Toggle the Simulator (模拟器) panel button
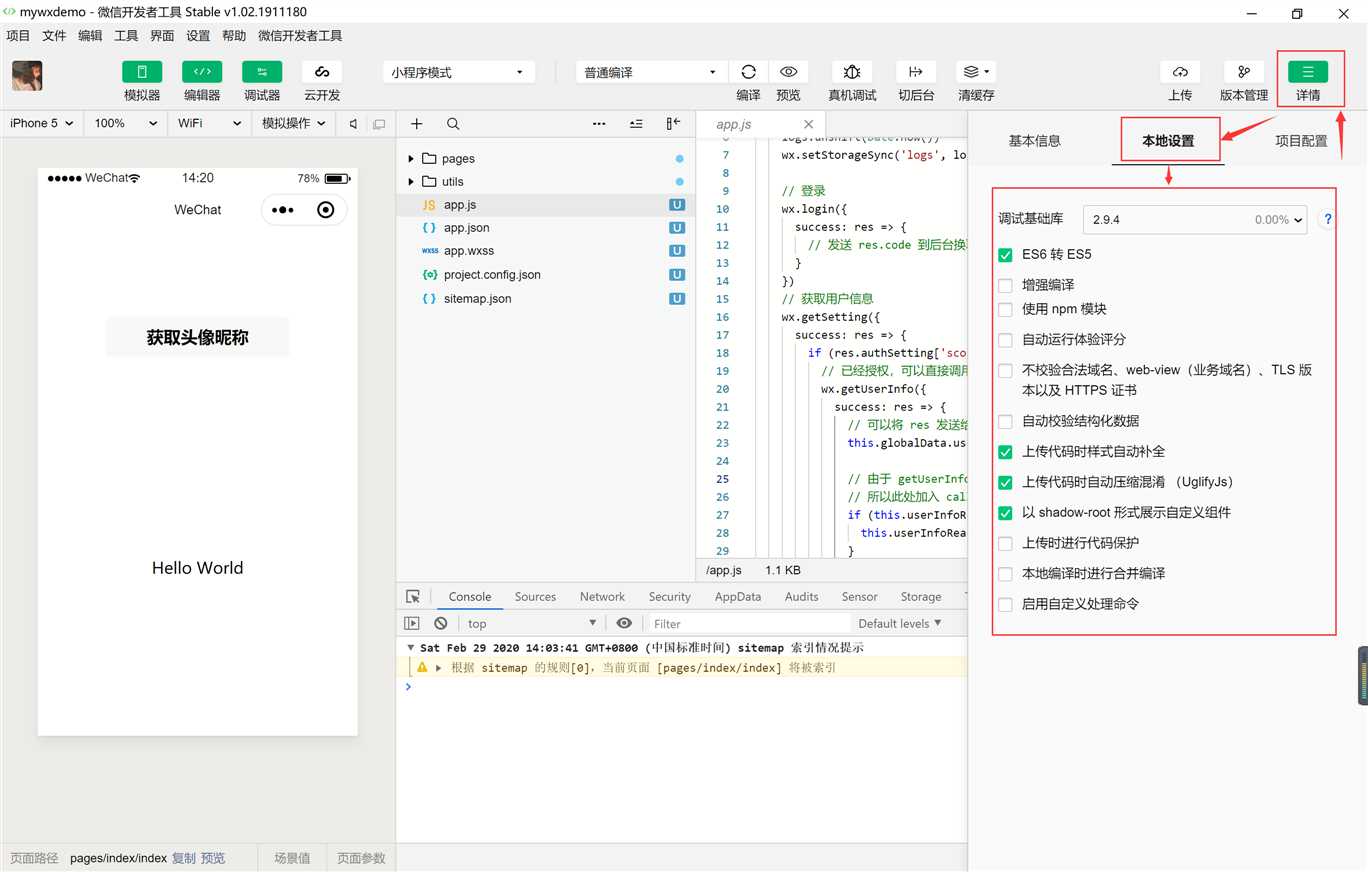1368x872 pixels. point(142,72)
